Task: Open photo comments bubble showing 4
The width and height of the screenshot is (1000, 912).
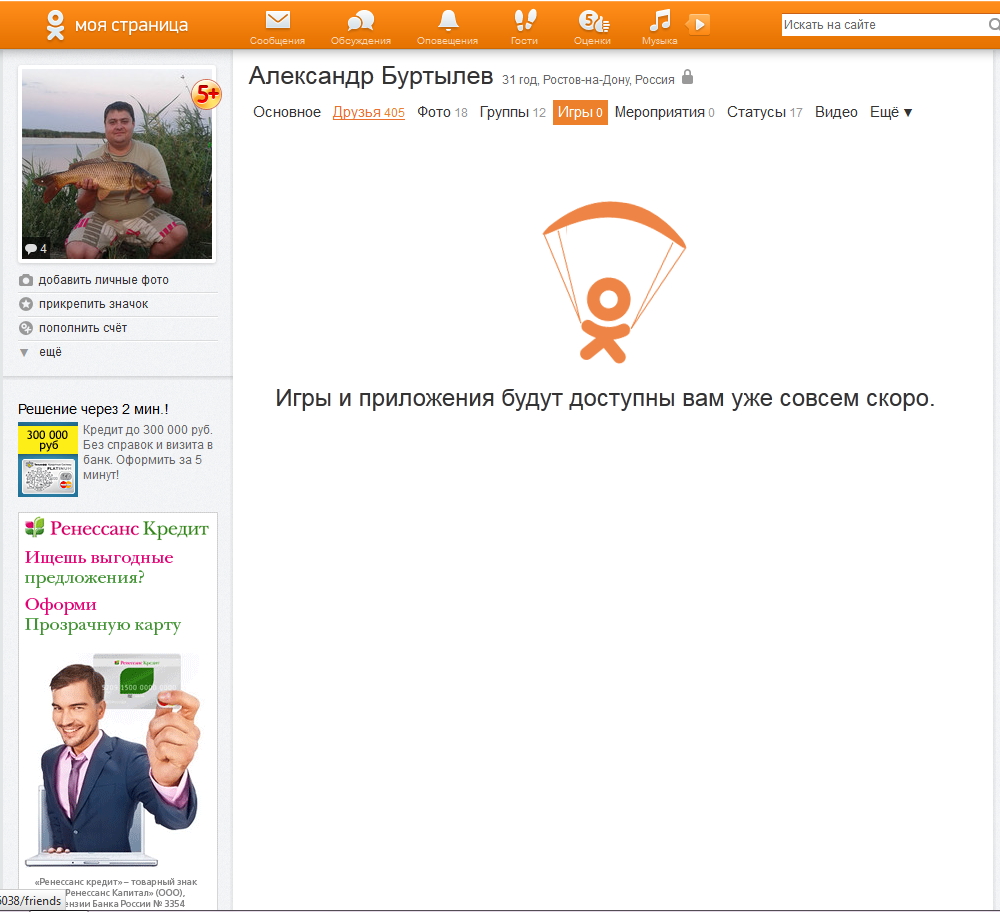Action: pyautogui.click(x=36, y=249)
